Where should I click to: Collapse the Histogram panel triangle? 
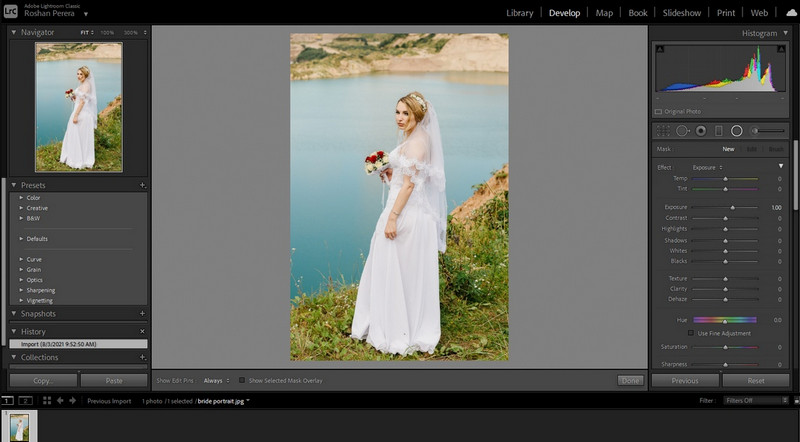click(785, 33)
